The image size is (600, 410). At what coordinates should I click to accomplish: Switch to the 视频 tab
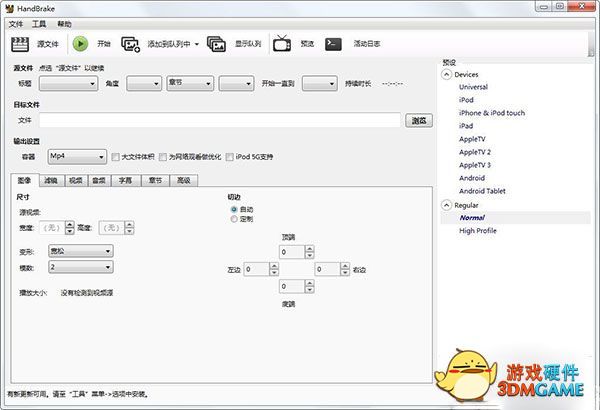pos(76,181)
